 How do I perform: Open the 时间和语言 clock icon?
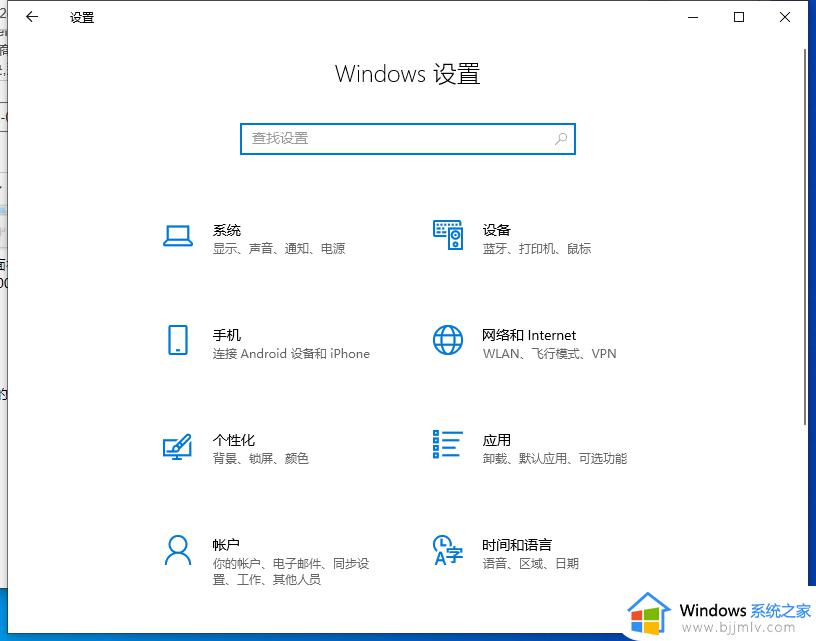pos(448,550)
